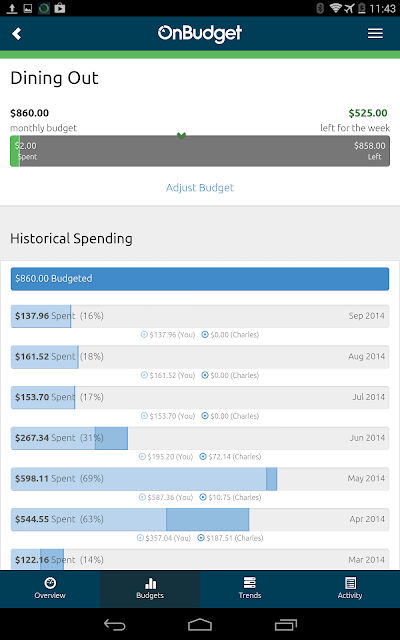Screen dimensions: 400x640
Task: Tap the back arrow in header
Action: click(16, 33)
